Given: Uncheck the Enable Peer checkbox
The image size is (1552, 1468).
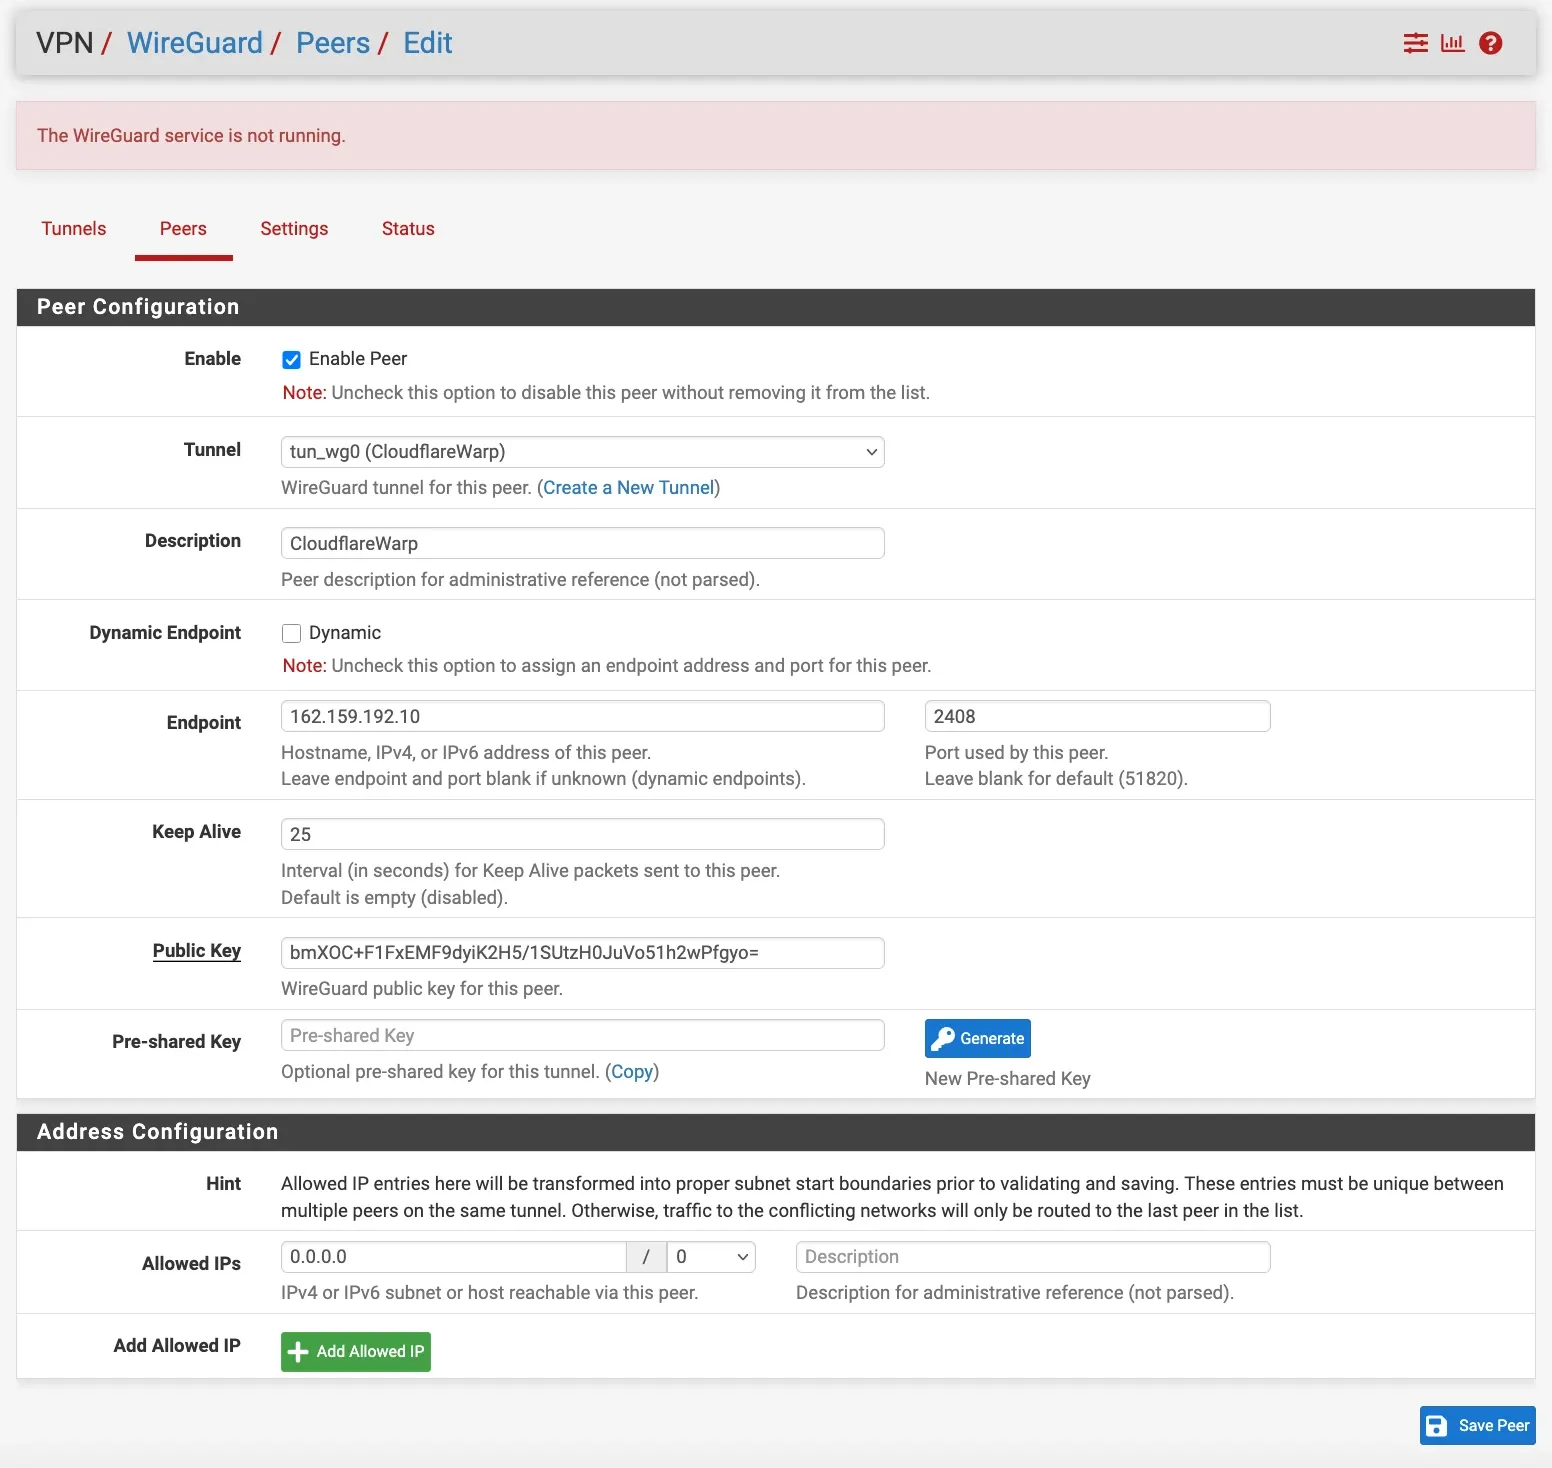Looking at the screenshot, I should click(x=291, y=360).
